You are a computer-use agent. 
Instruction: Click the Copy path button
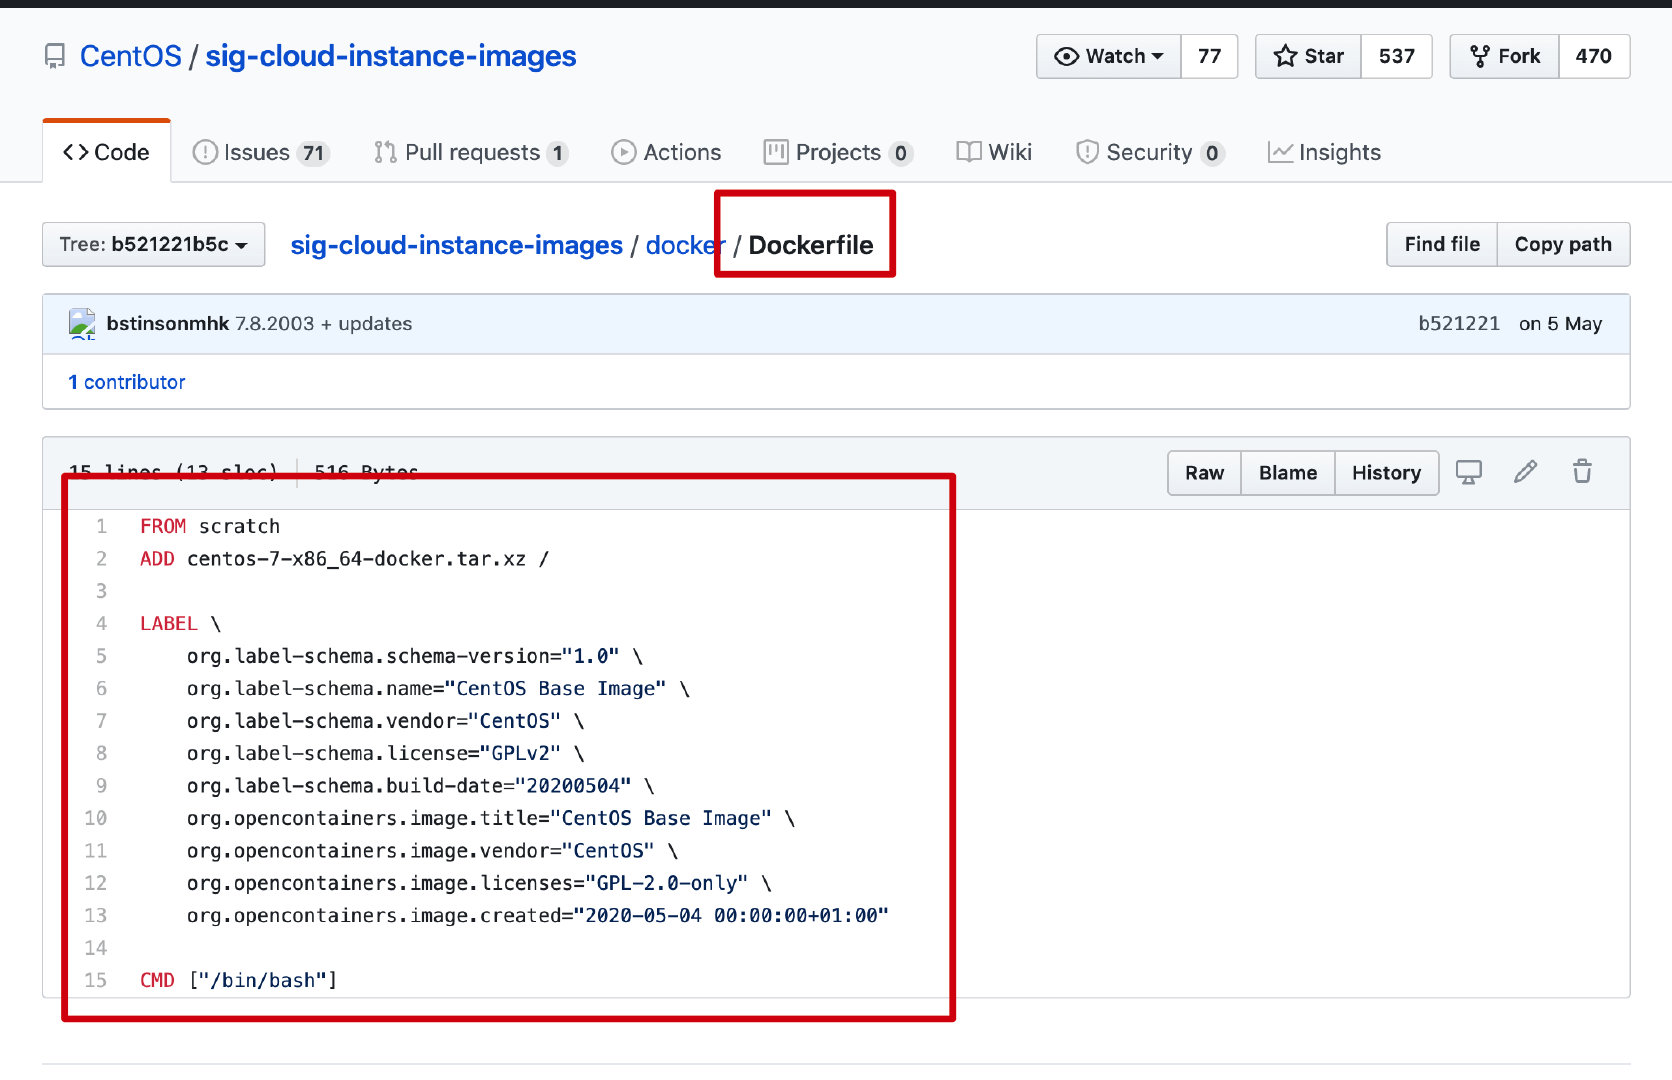tap(1563, 245)
